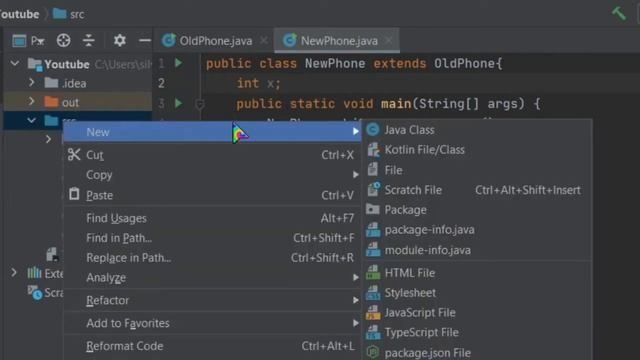The height and width of the screenshot is (360, 640).
Task: Collapse the selected src folder
Action: tap(31, 121)
